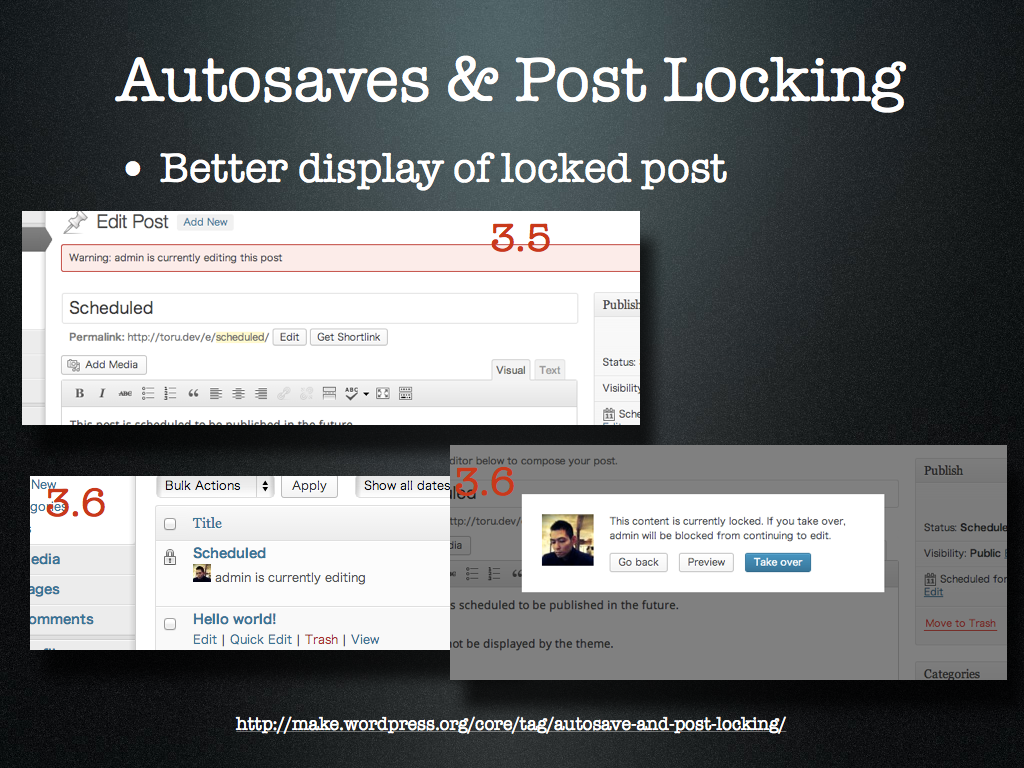Sort posts by the Title column header
1024x768 pixels.
point(207,523)
